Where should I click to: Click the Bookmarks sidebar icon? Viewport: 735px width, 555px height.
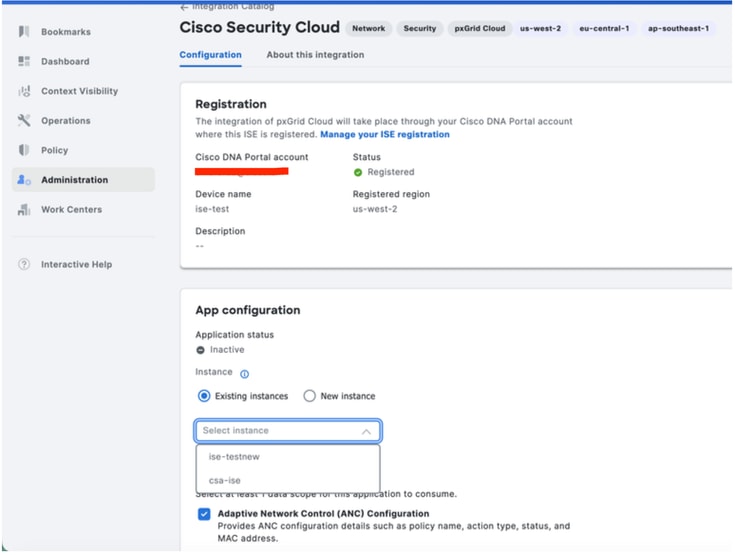pos(24,31)
